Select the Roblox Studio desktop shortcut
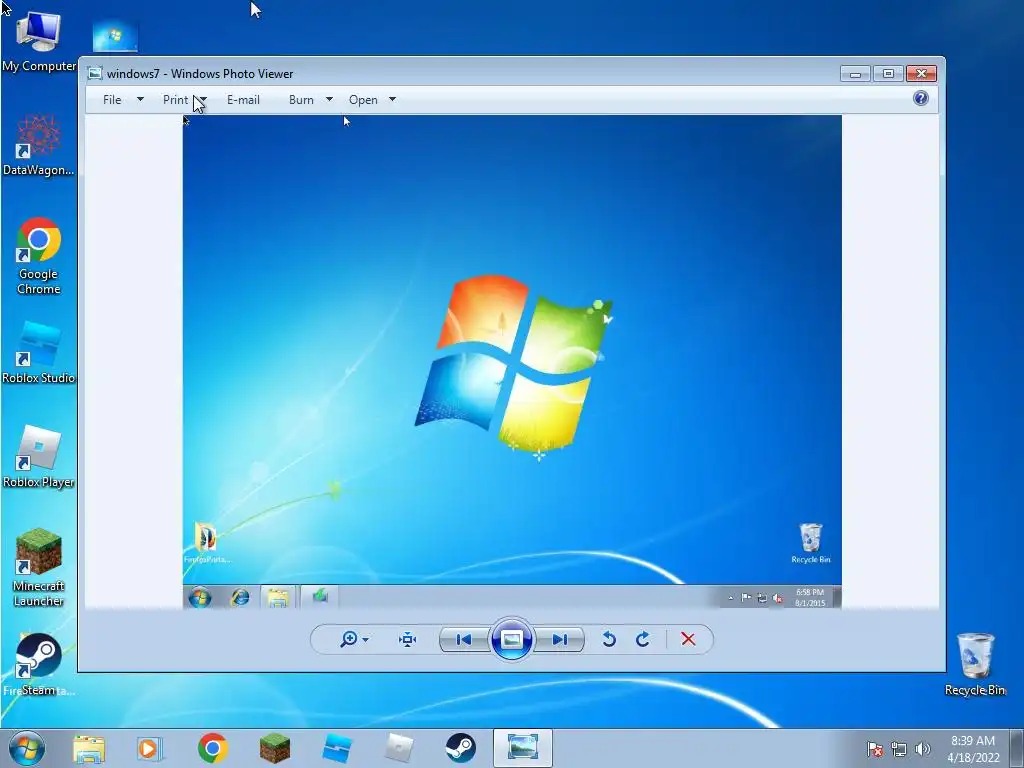This screenshot has width=1024, height=768. point(39,353)
